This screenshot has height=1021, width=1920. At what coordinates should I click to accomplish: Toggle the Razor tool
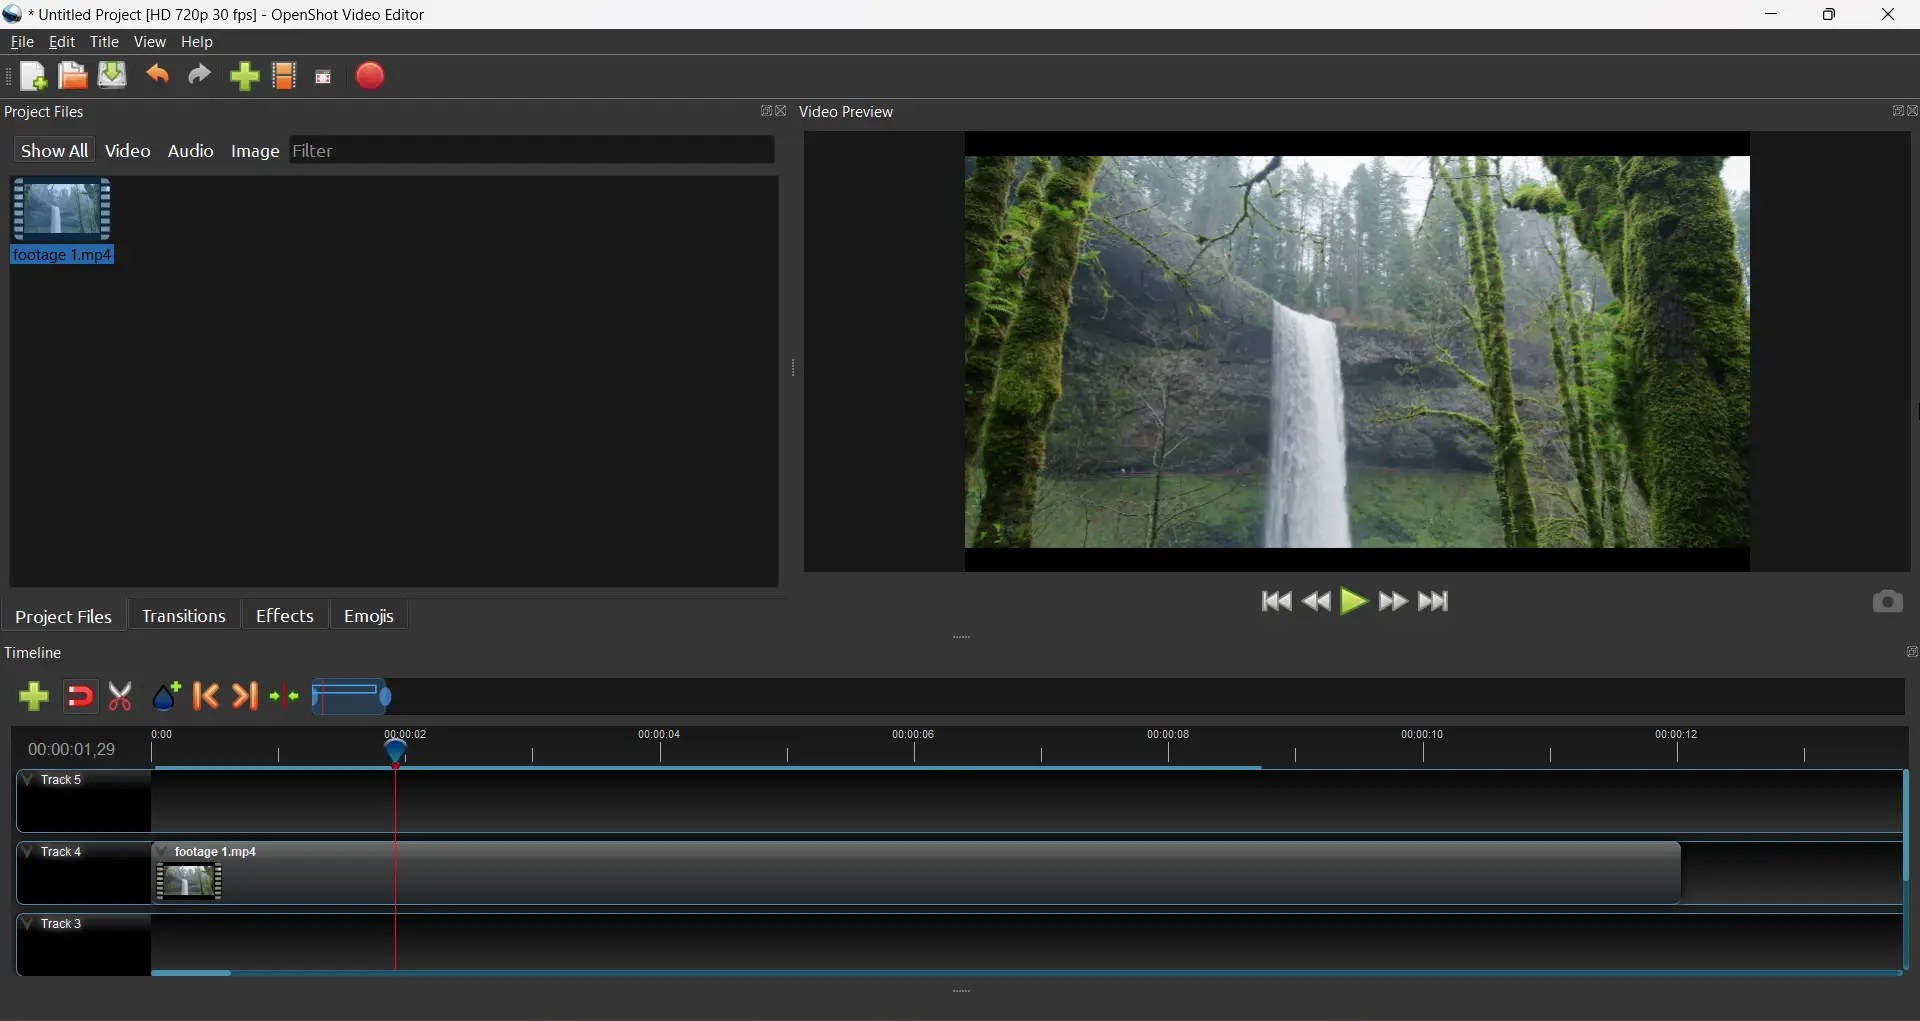120,697
